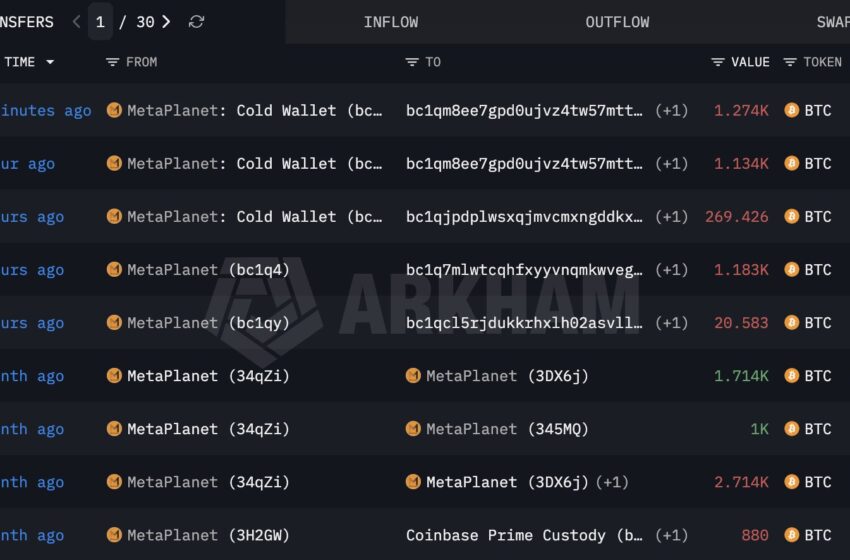850x560 pixels.
Task: Click Bitcoin token icon in 1.134K row
Action: (791, 163)
